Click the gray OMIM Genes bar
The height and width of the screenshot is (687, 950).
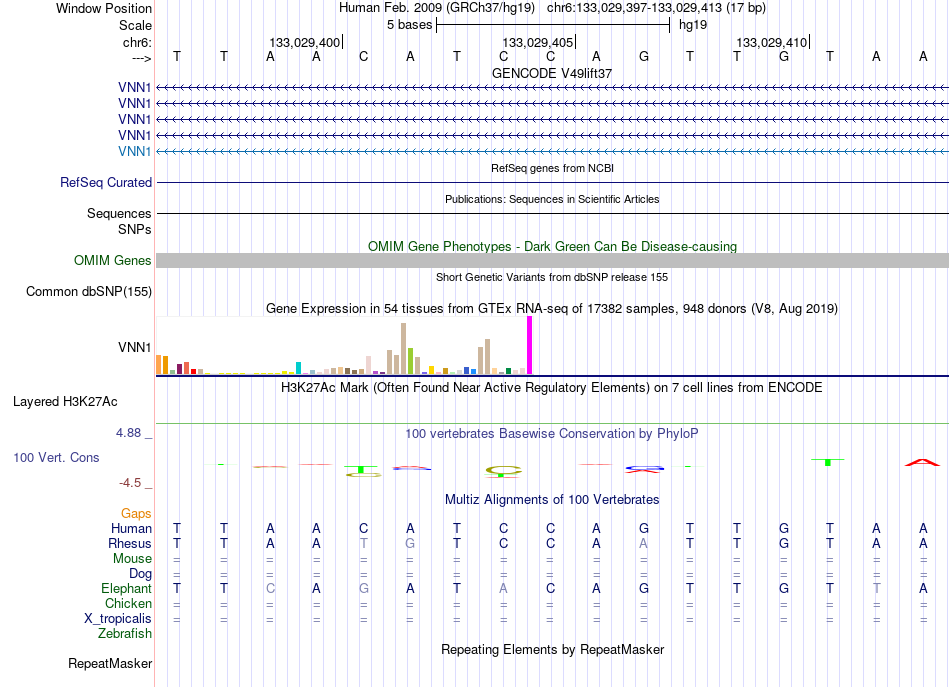(x=552, y=261)
